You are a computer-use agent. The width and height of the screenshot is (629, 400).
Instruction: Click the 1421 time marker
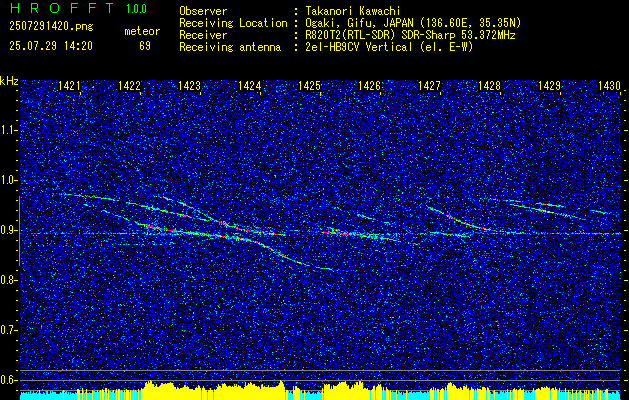click(69, 86)
